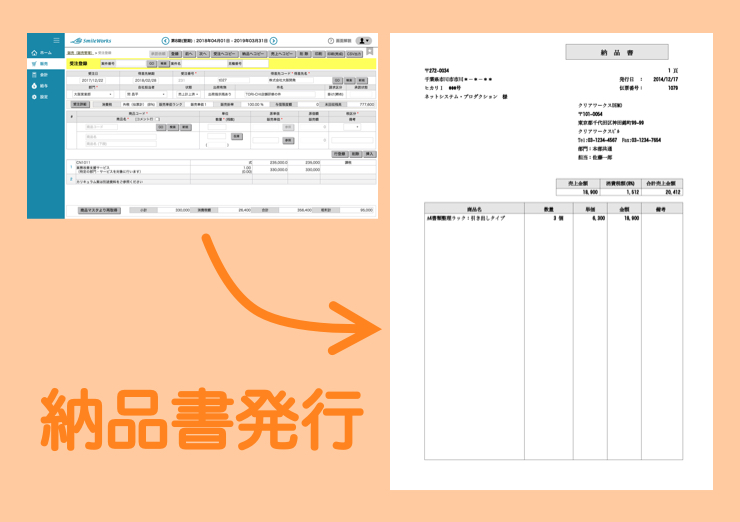
Task: Click the 販売 breadcrumb link
Action: (x=79, y=53)
